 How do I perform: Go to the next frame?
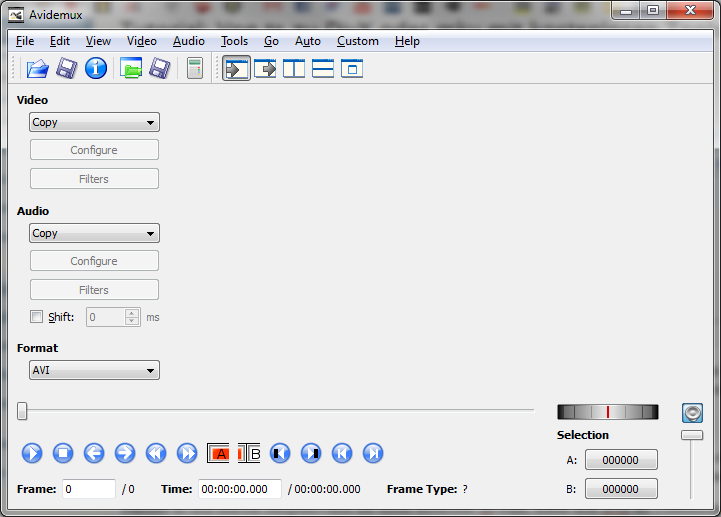click(125, 454)
